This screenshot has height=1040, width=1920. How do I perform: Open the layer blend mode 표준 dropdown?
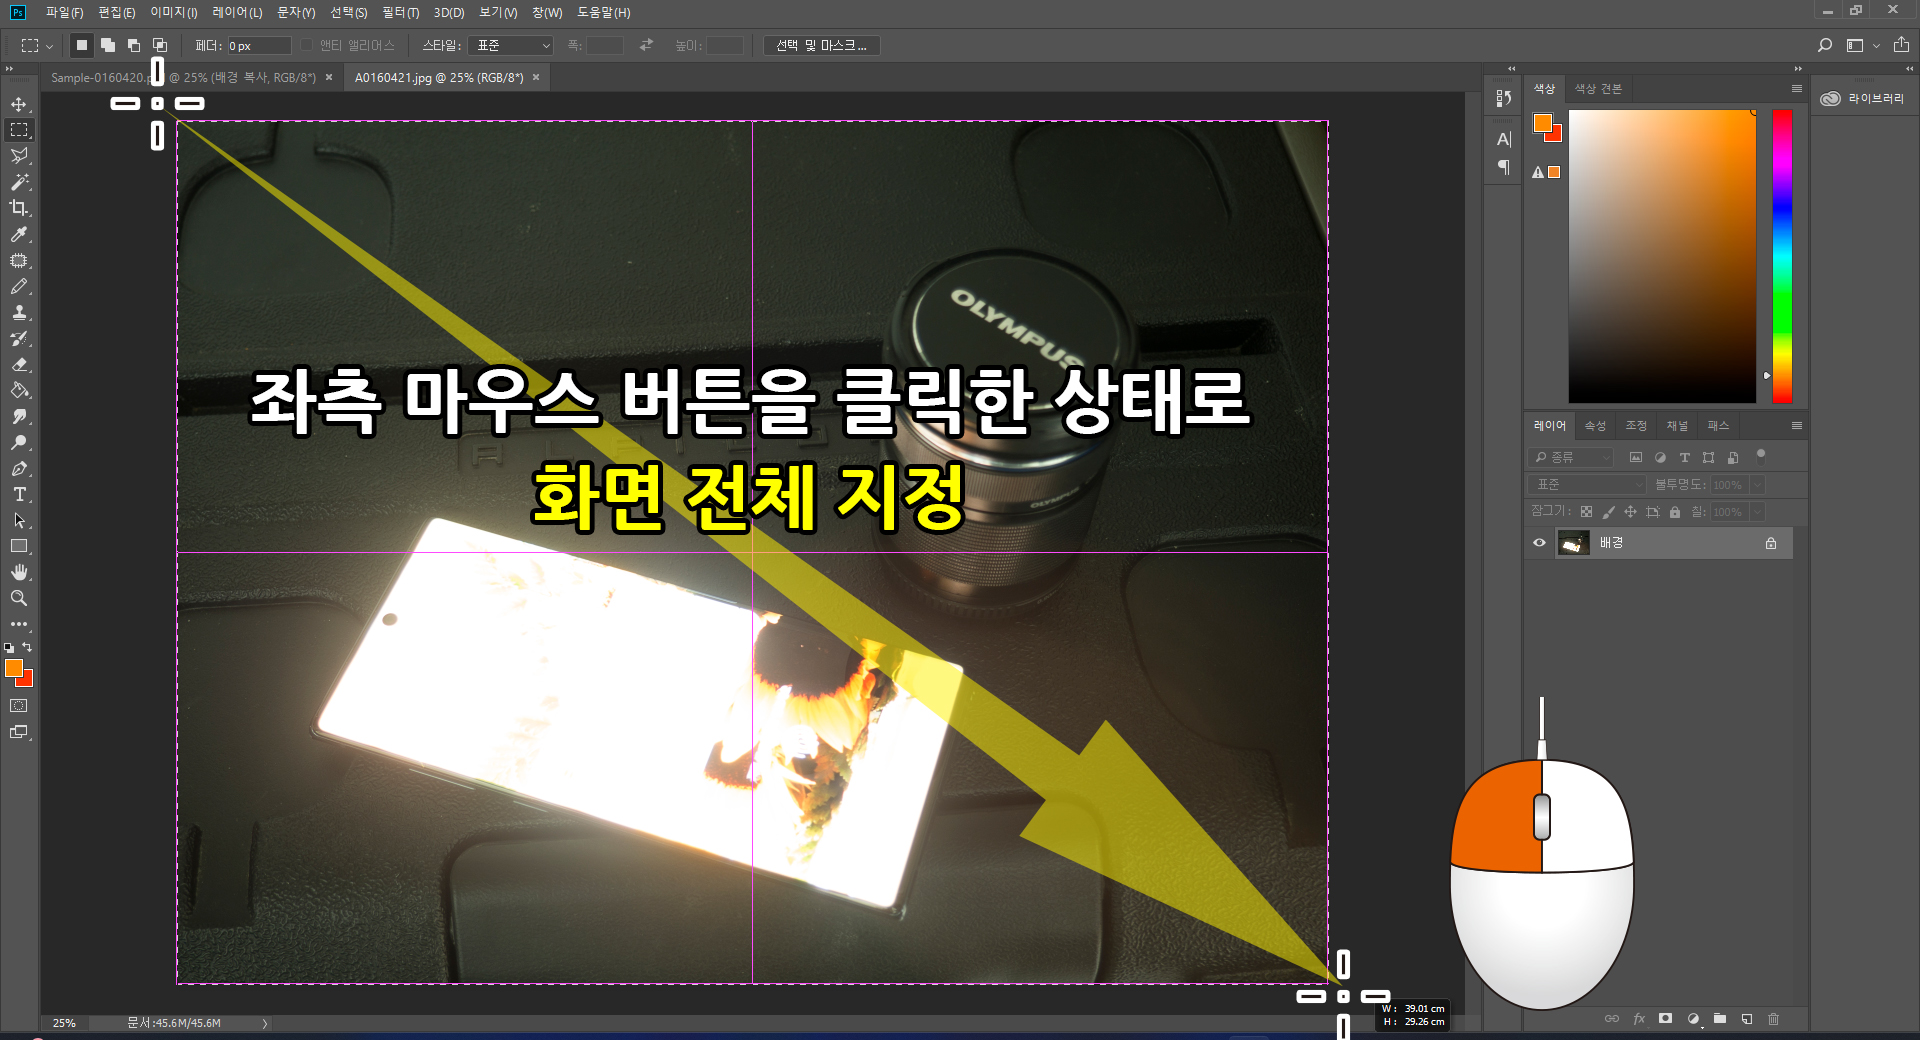click(1586, 484)
